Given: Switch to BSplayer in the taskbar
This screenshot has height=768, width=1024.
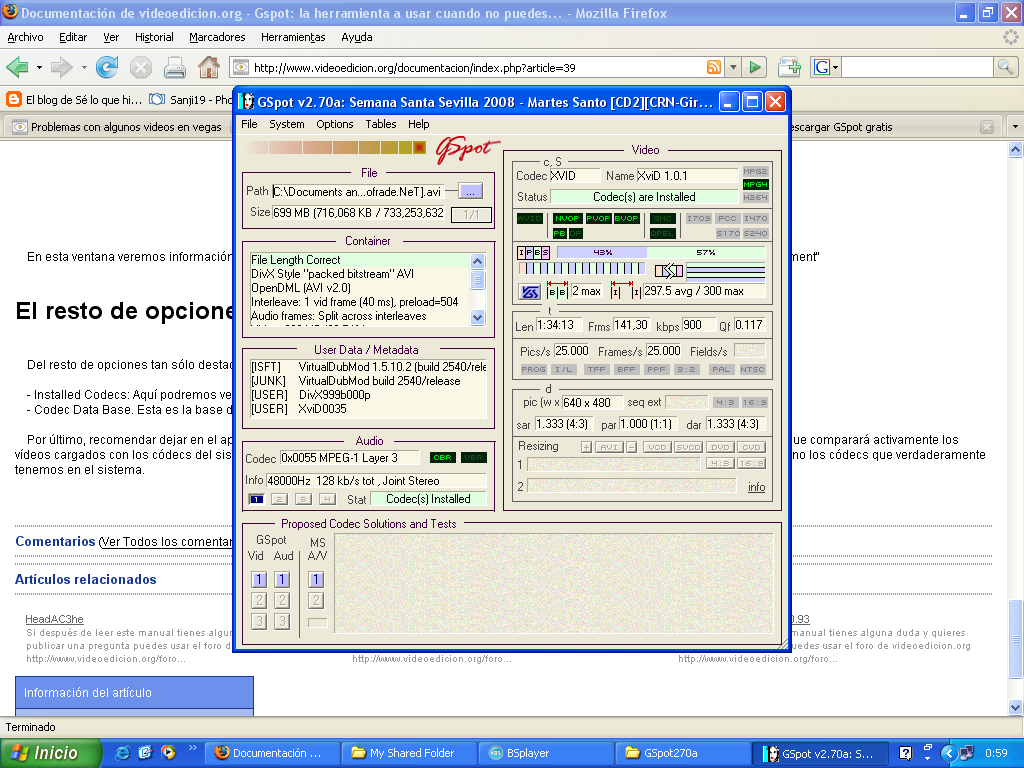Looking at the screenshot, I should tap(545, 753).
